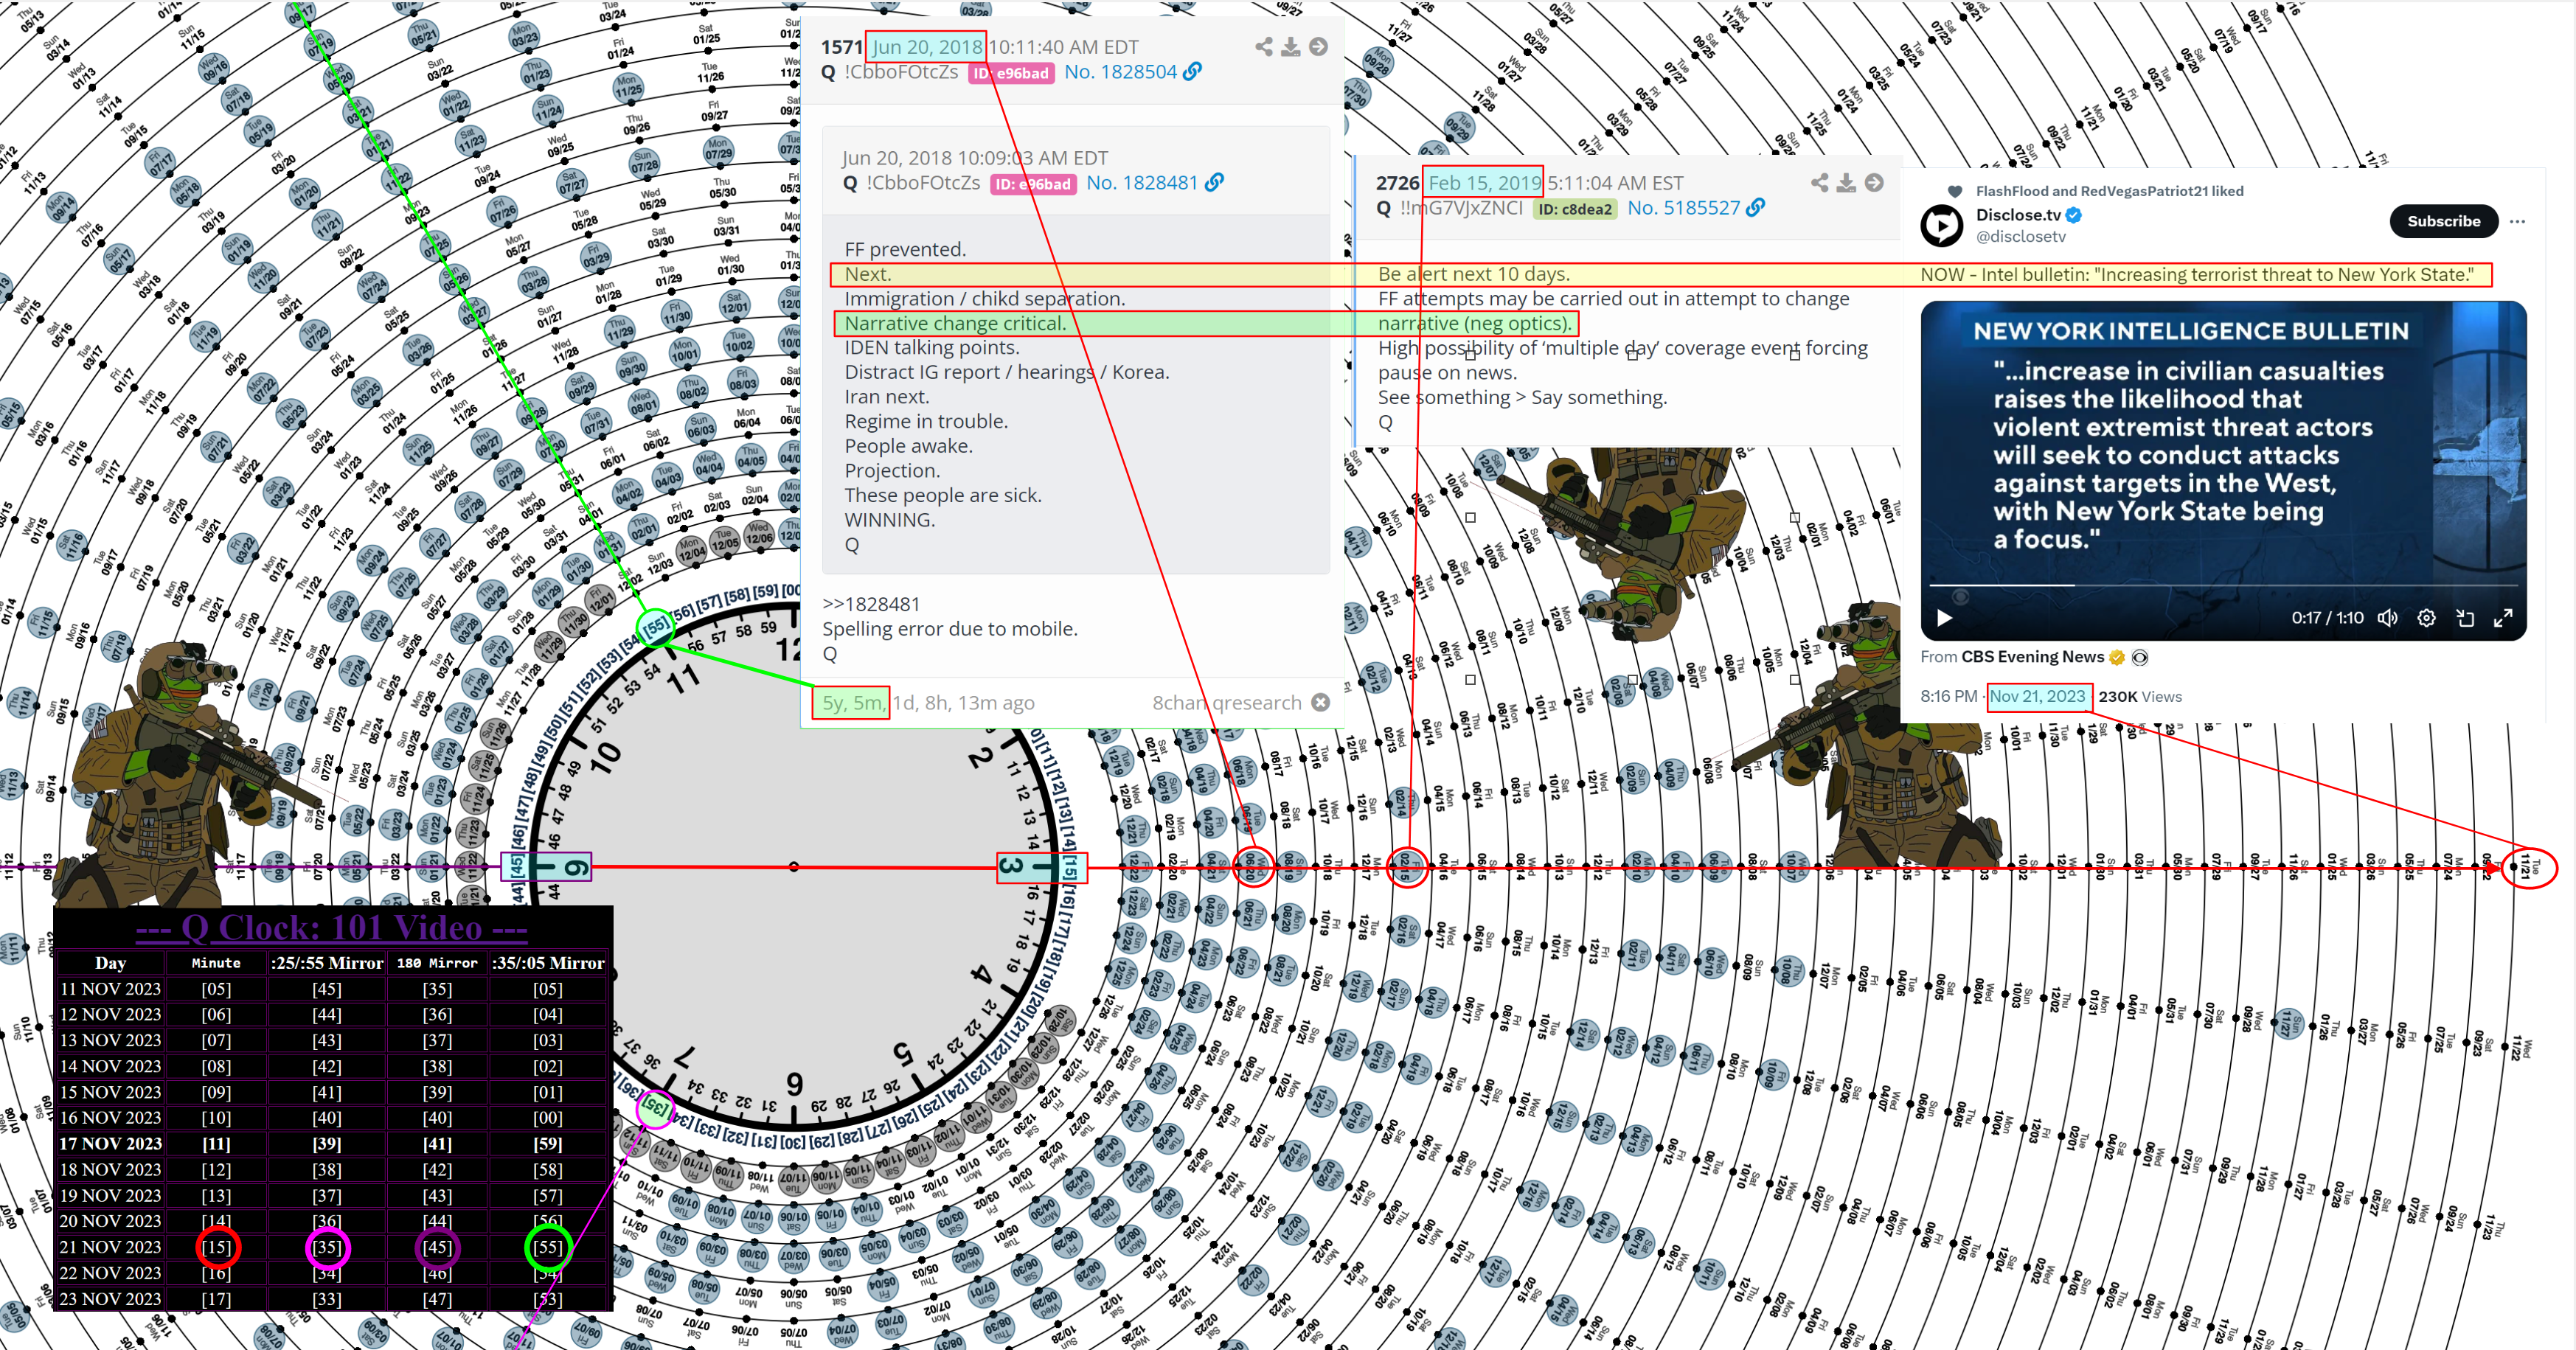Click the 8:16 PM tweet timestamp

point(1948,697)
